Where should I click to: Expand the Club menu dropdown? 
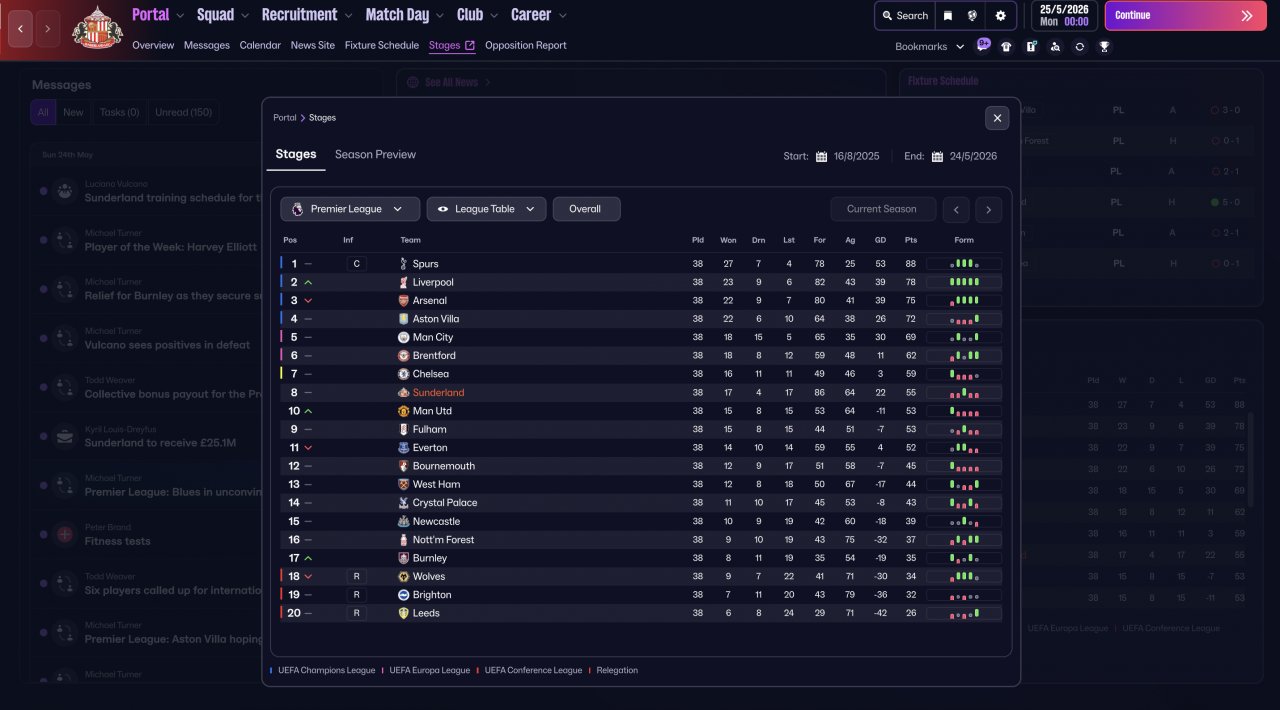point(494,16)
